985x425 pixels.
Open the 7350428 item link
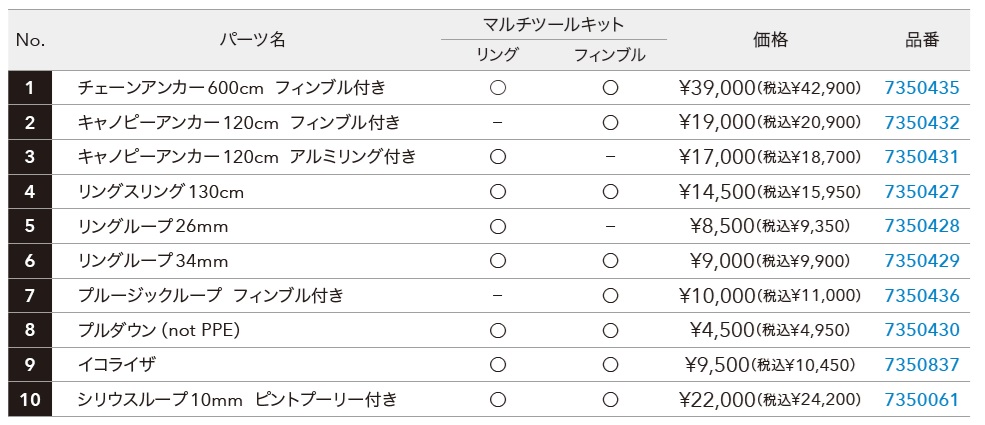922,226
